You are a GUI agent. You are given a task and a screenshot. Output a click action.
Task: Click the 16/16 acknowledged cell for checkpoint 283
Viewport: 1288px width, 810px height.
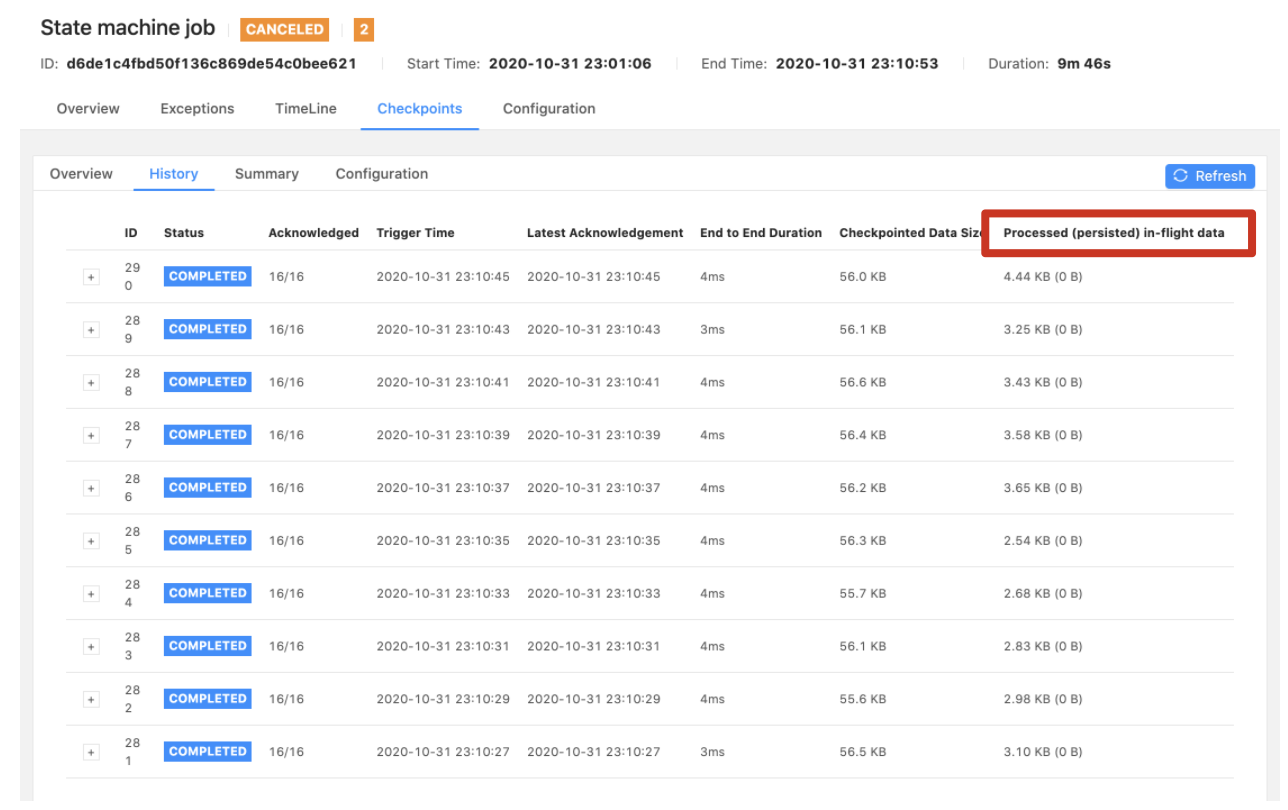286,646
